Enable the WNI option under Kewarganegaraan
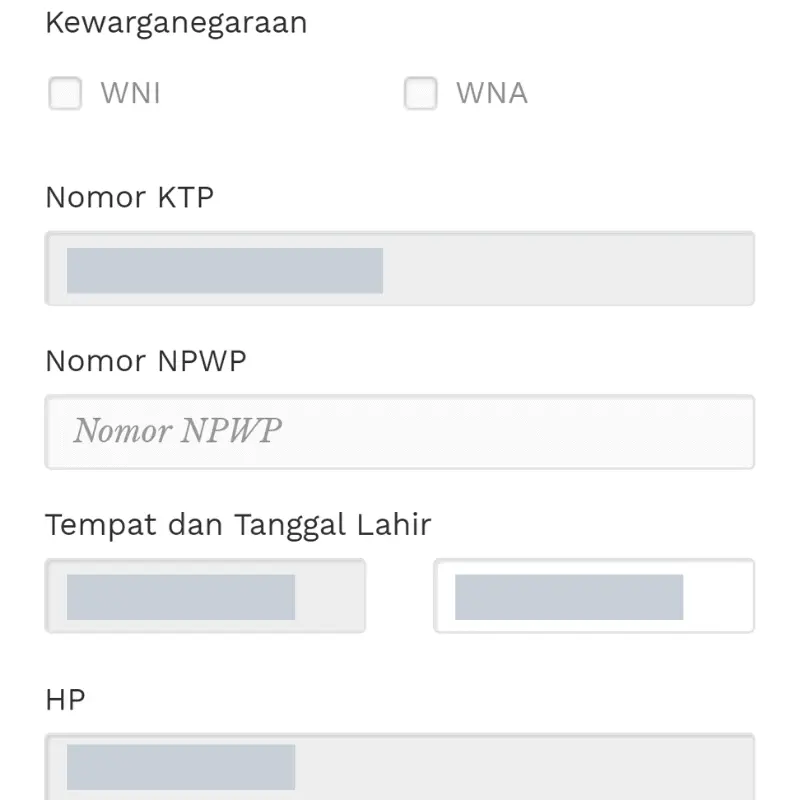This screenshot has height=800, width=800. [65, 93]
